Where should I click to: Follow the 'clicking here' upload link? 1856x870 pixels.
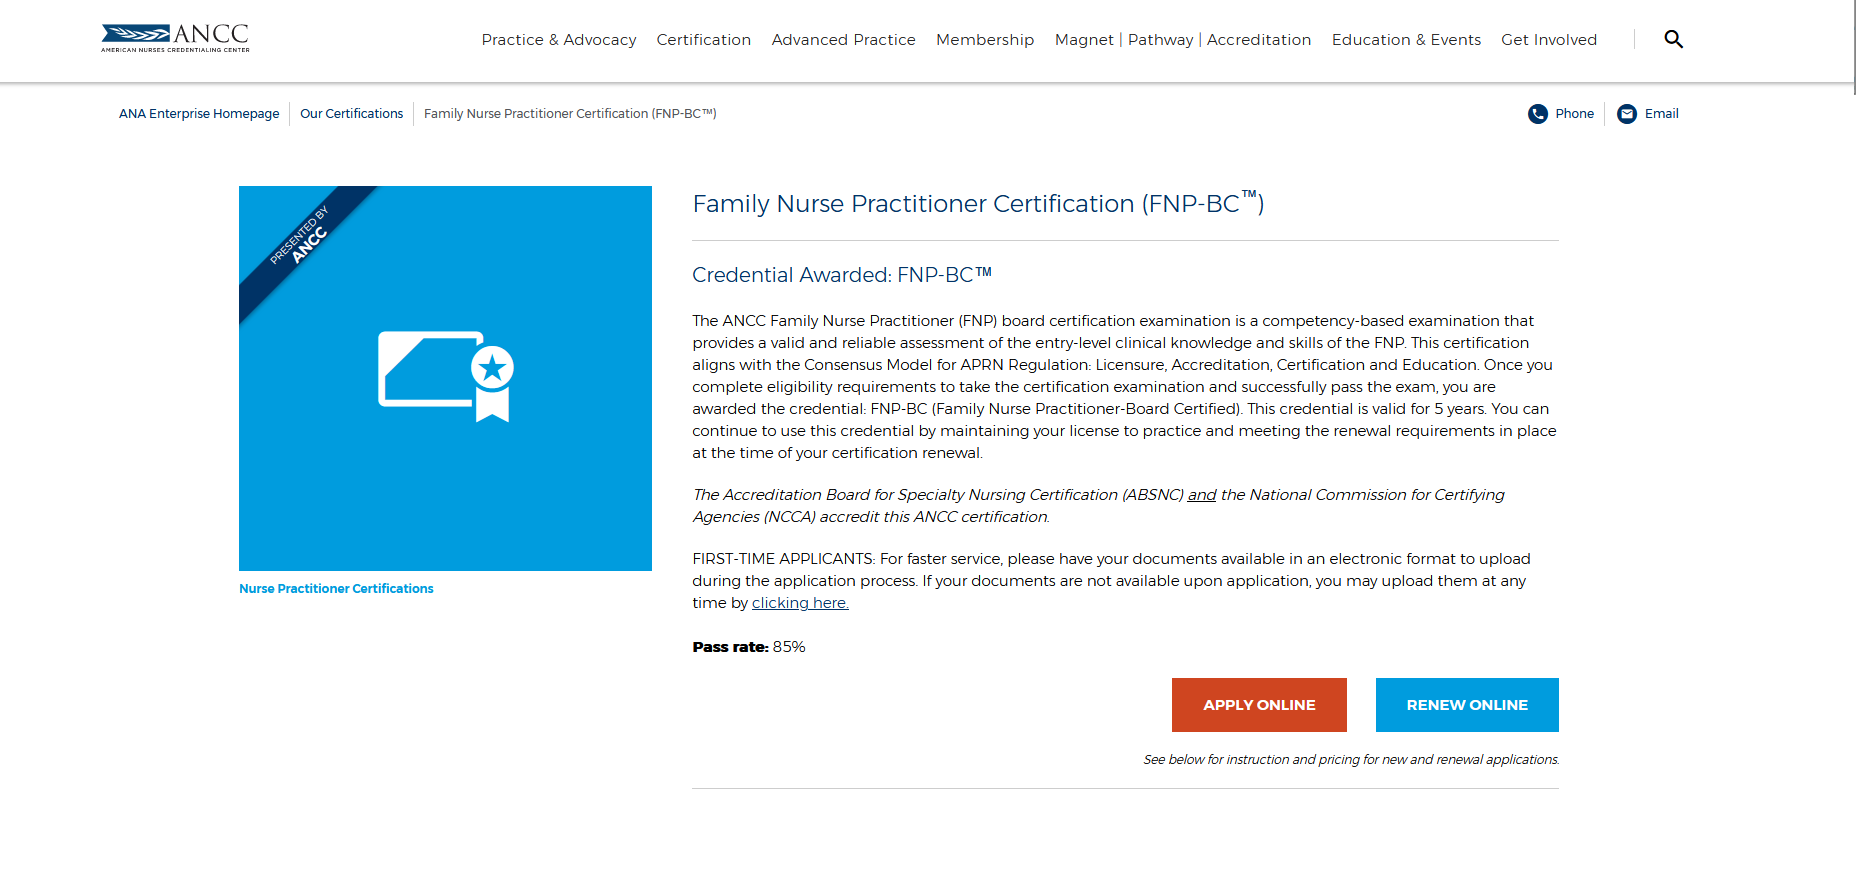800,603
